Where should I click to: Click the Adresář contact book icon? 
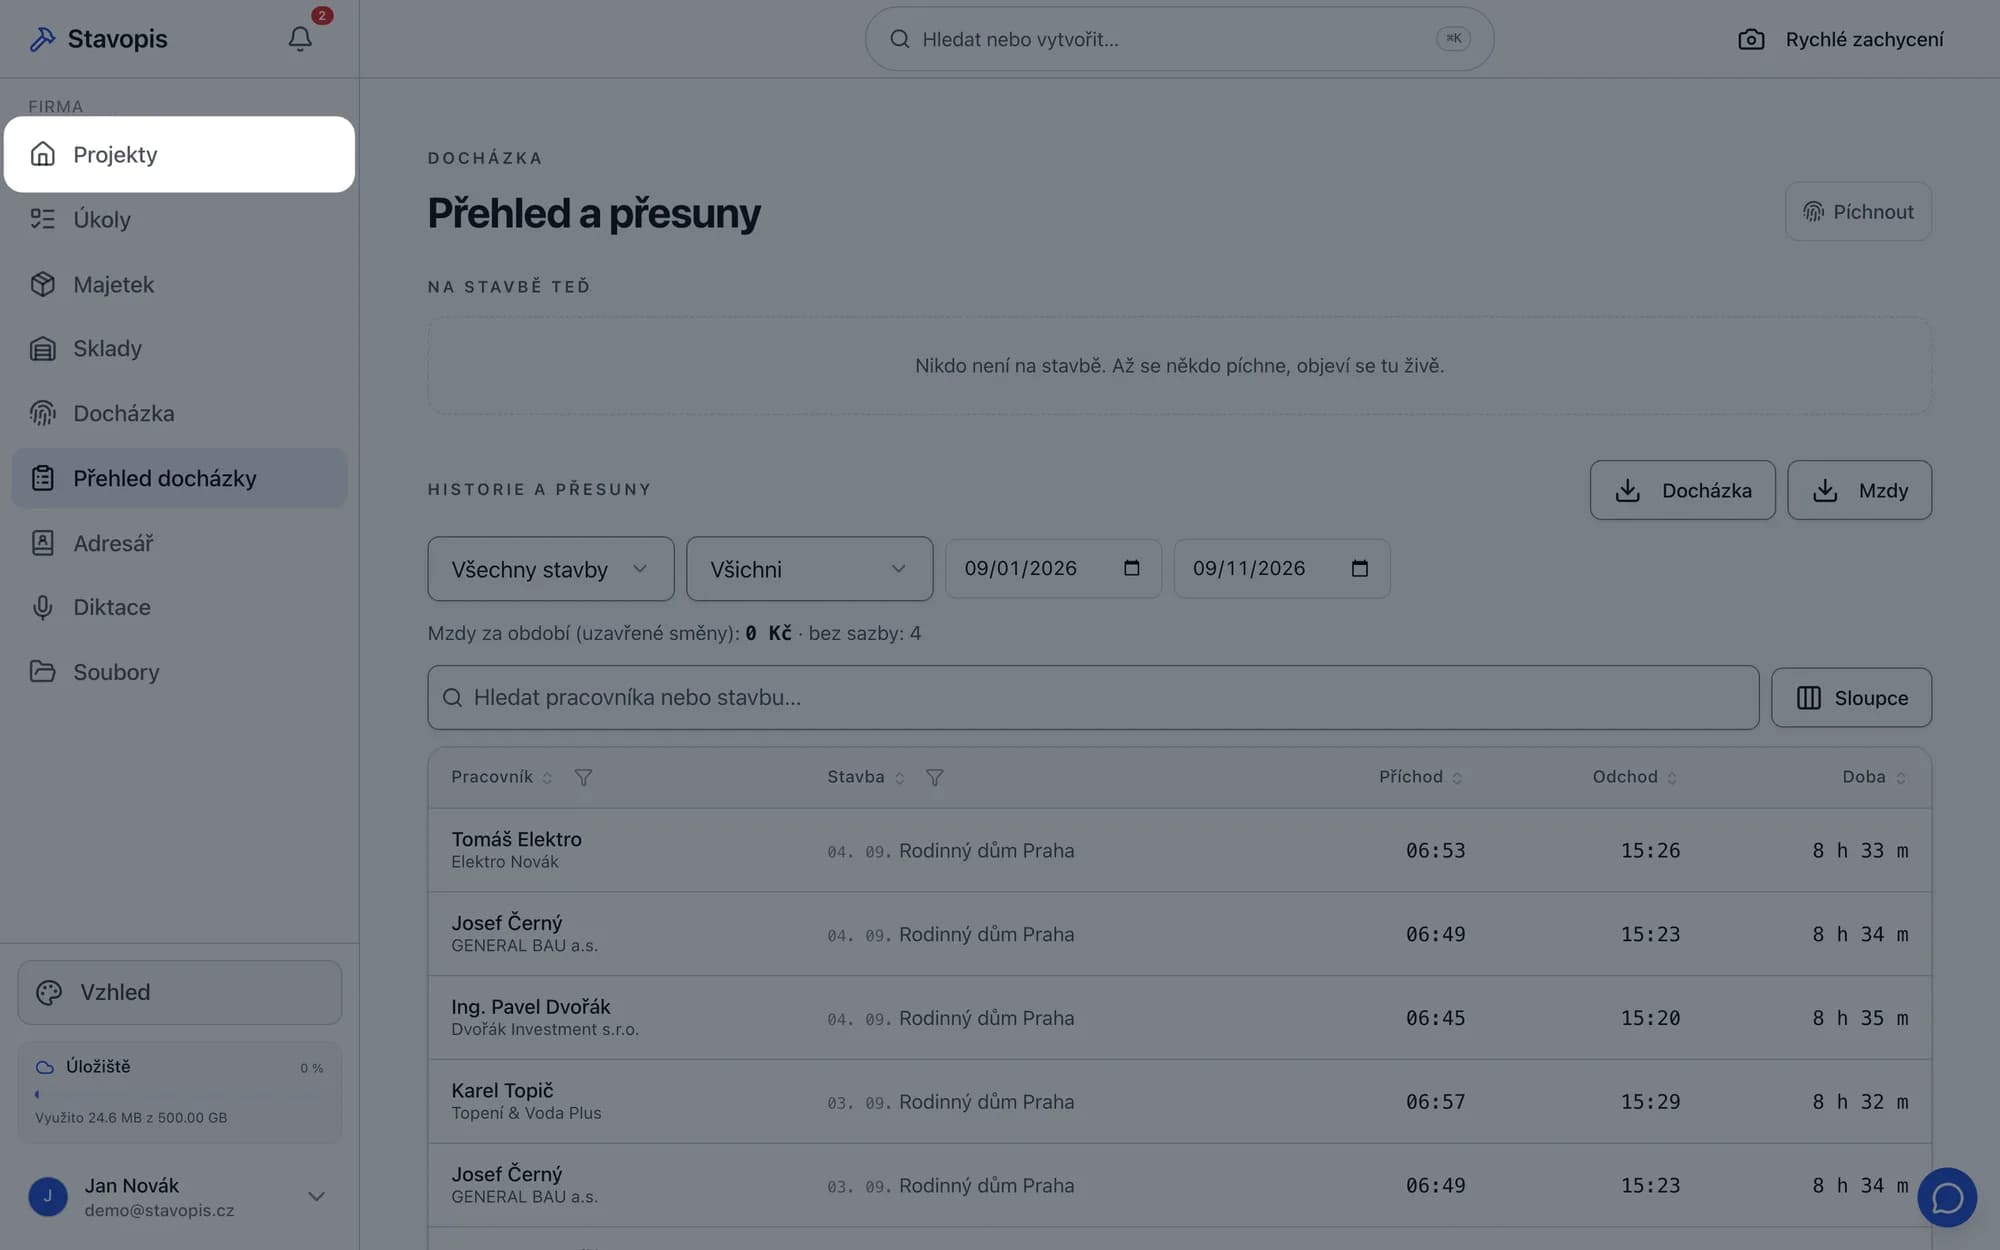pos(42,543)
